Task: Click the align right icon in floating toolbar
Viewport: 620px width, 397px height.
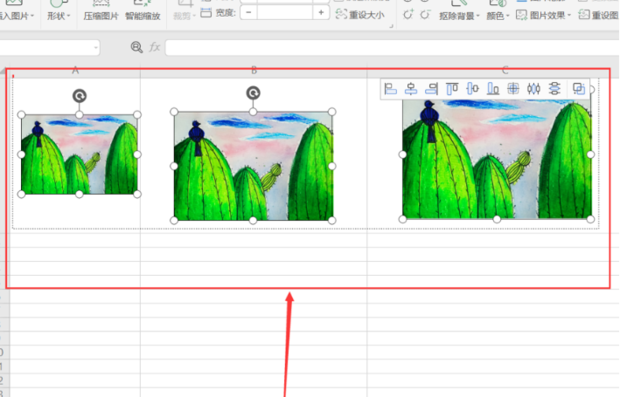Action: point(431,89)
